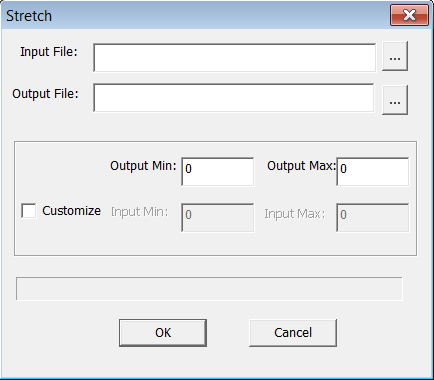Click the empty progress bar
The image size is (434, 380).
tap(209, 289)
